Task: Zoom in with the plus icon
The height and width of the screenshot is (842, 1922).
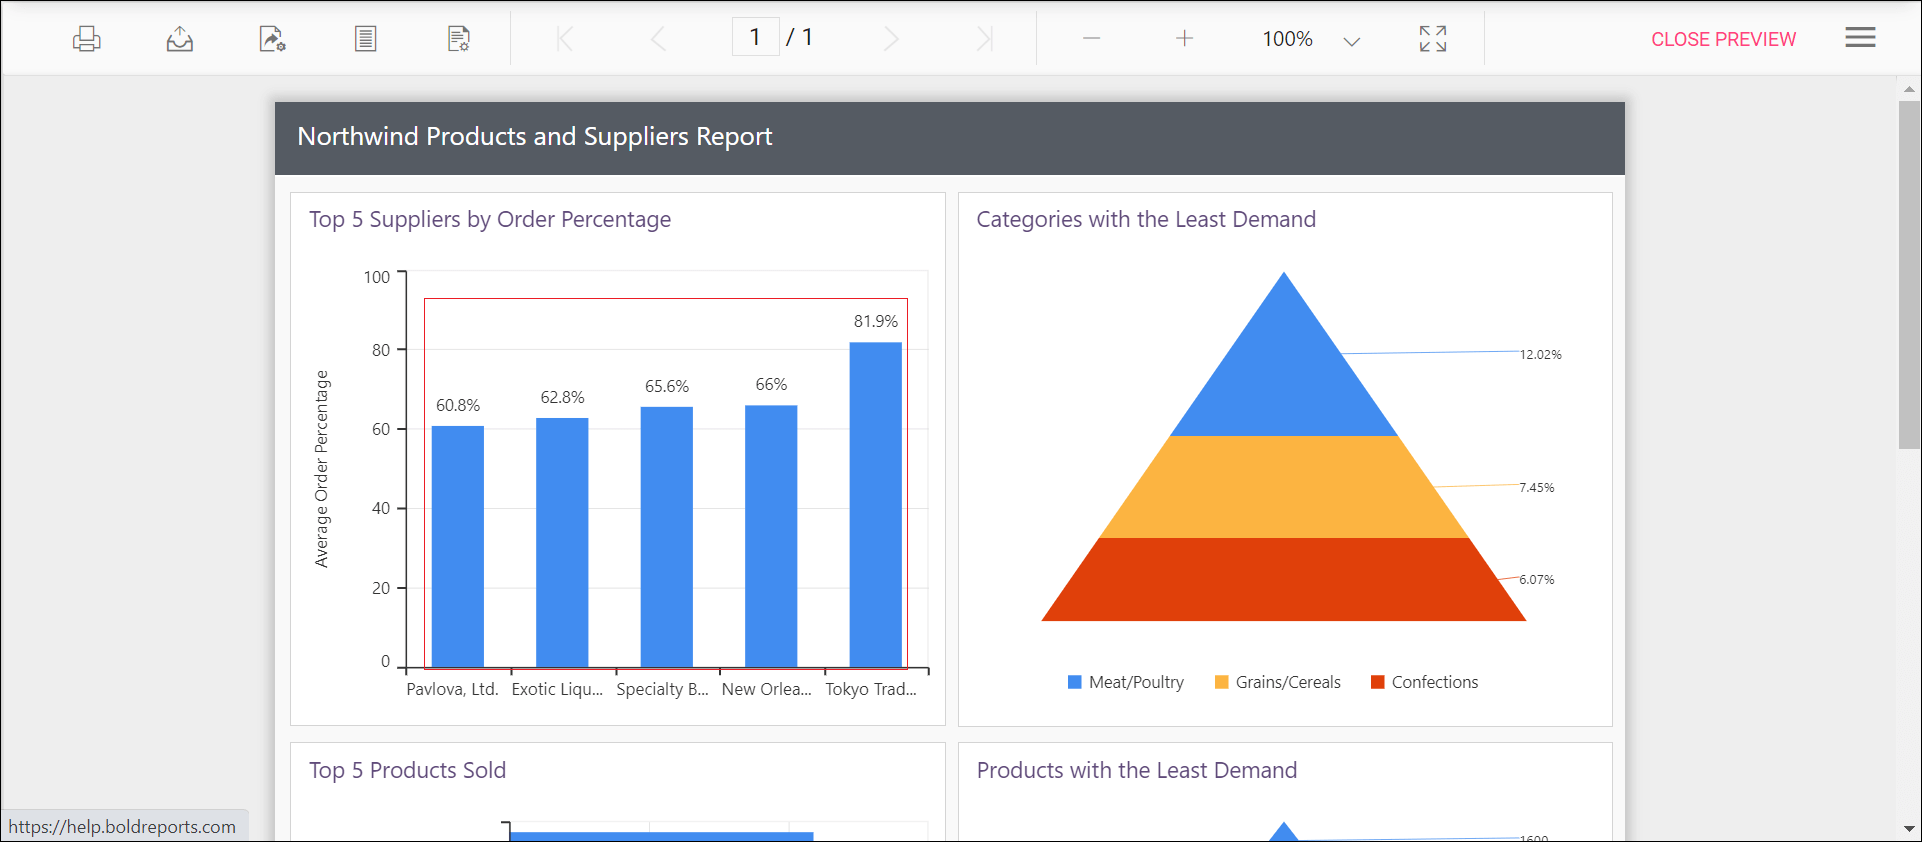Action: (x=1184, y=39)
